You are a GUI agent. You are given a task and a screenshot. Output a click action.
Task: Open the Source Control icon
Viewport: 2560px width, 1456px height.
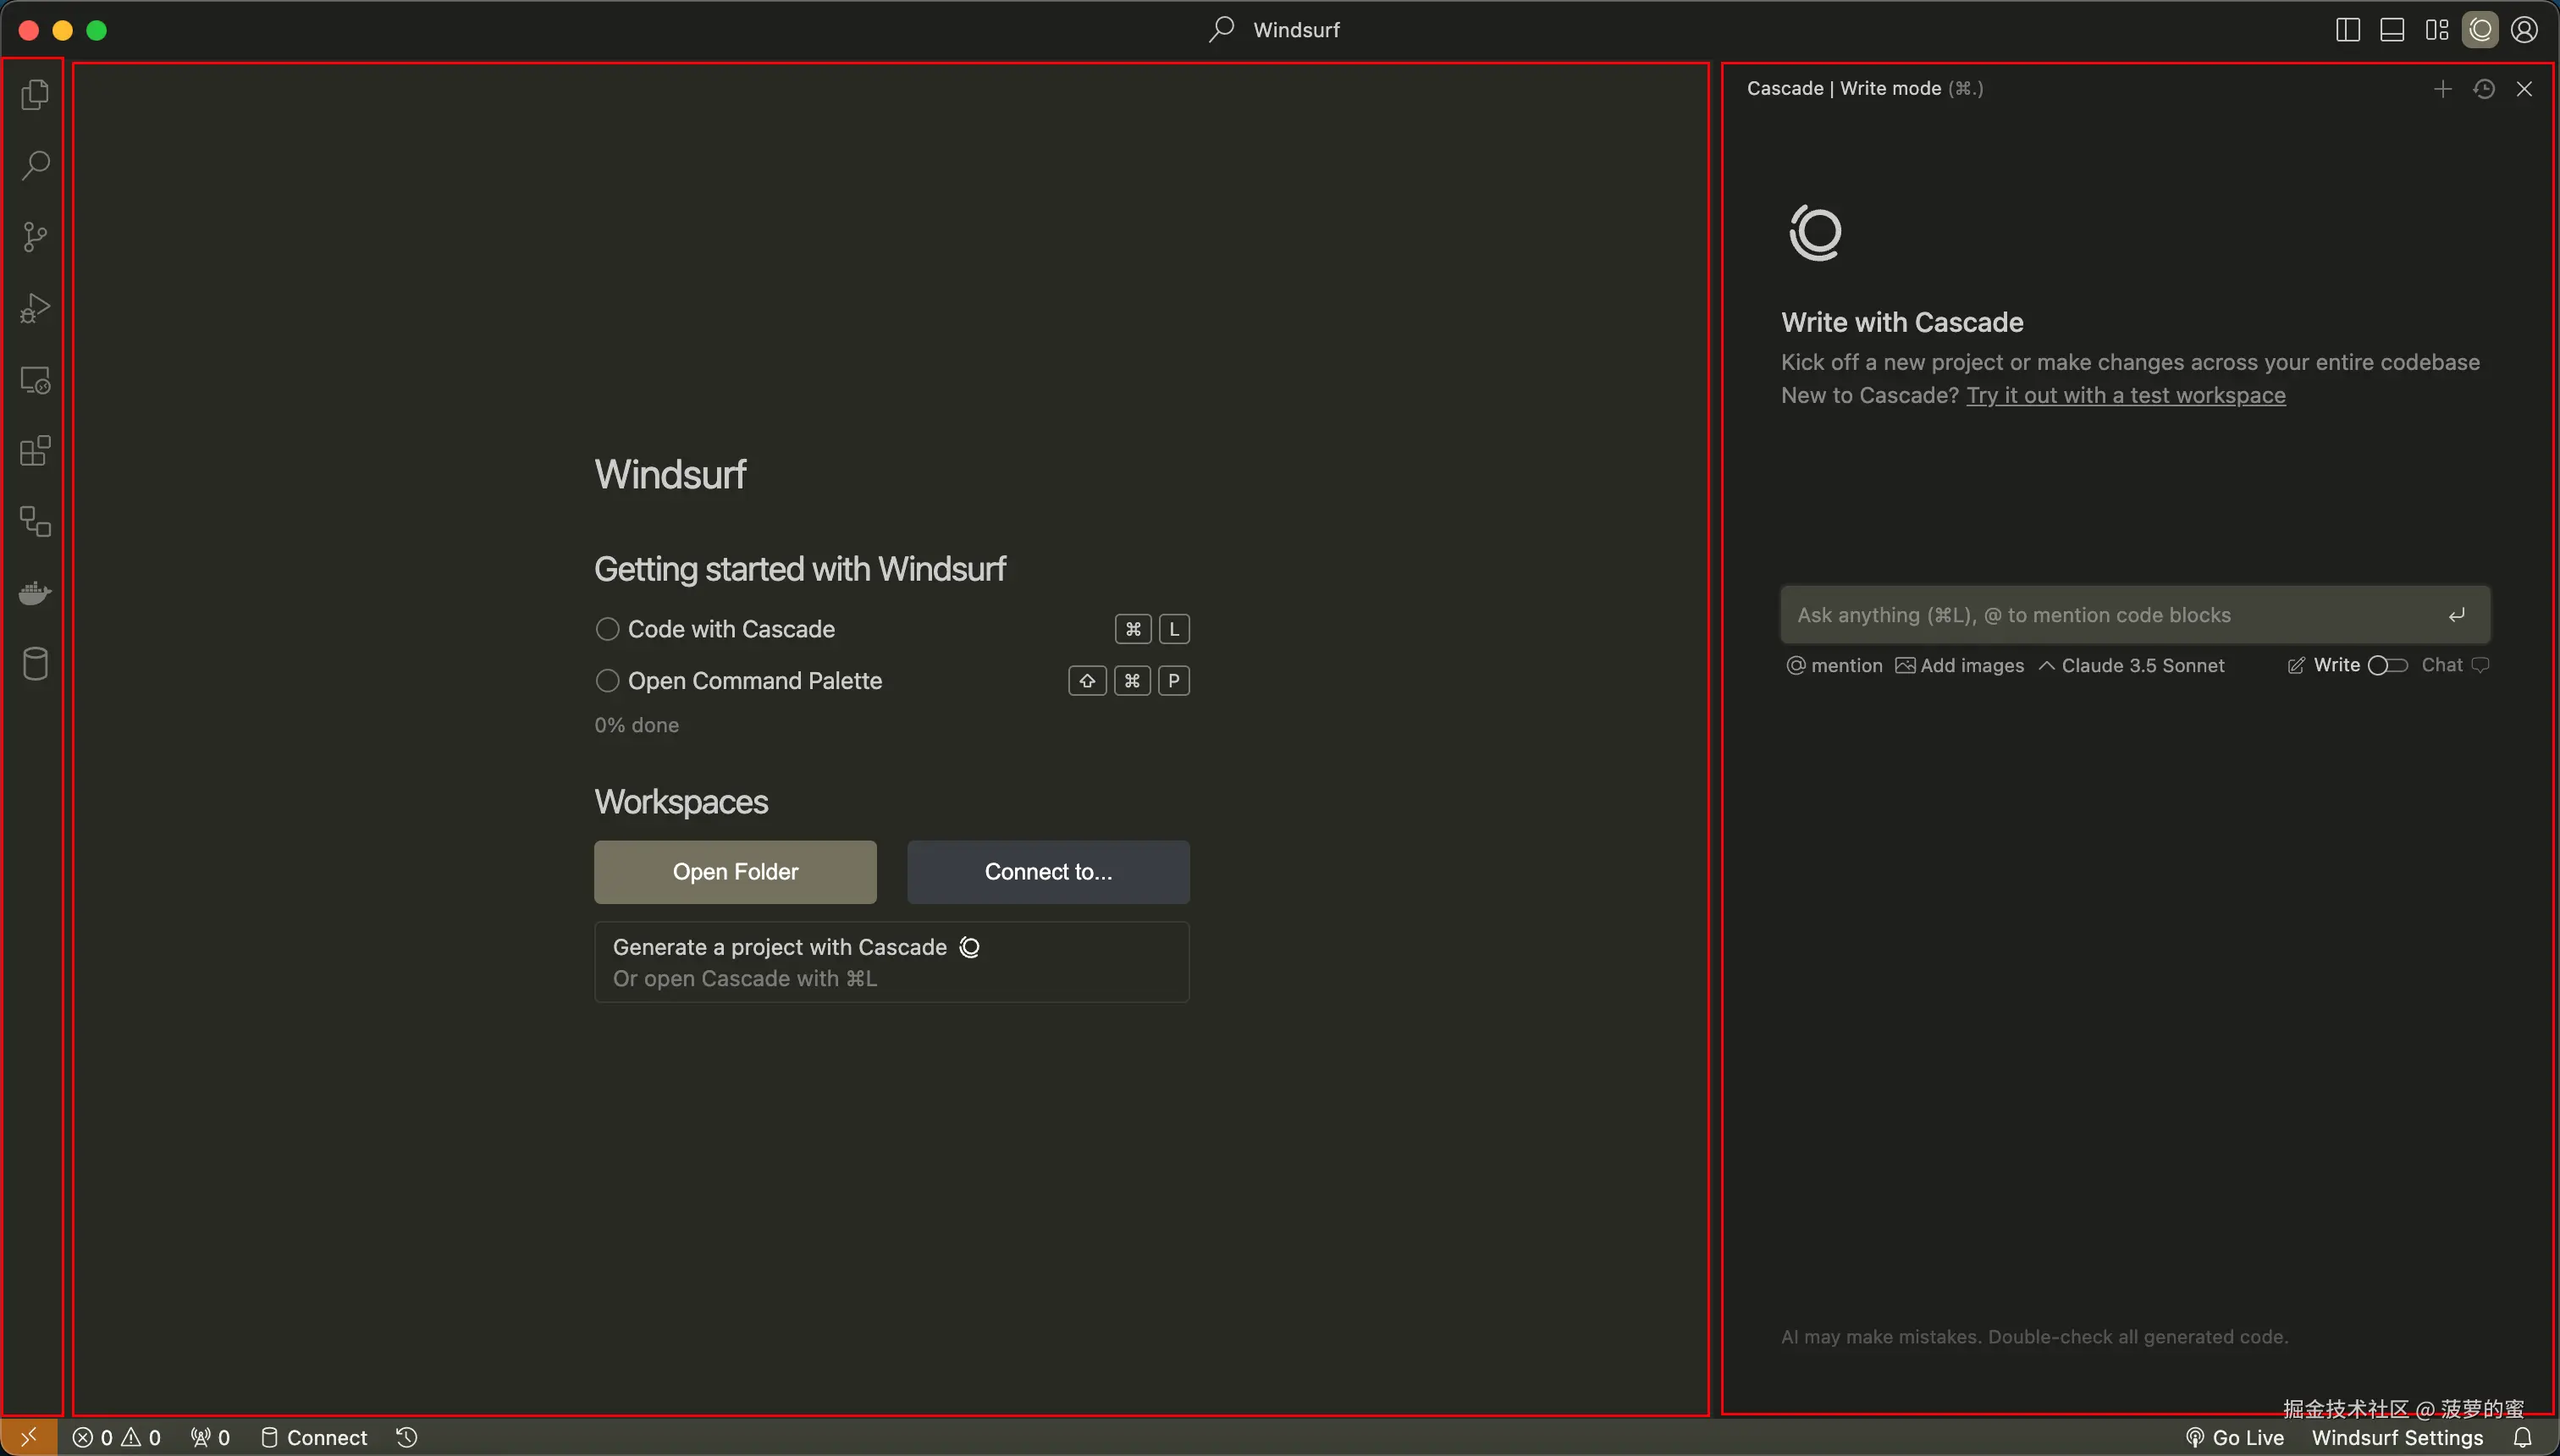click(x=35, y=237)
